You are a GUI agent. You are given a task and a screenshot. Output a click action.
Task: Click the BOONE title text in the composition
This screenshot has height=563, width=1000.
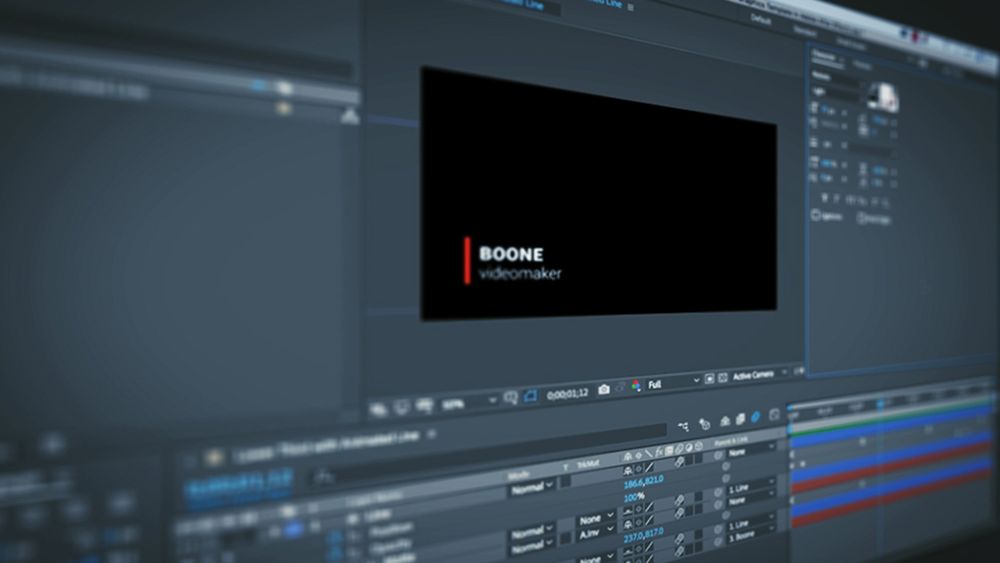click(511, 254)
